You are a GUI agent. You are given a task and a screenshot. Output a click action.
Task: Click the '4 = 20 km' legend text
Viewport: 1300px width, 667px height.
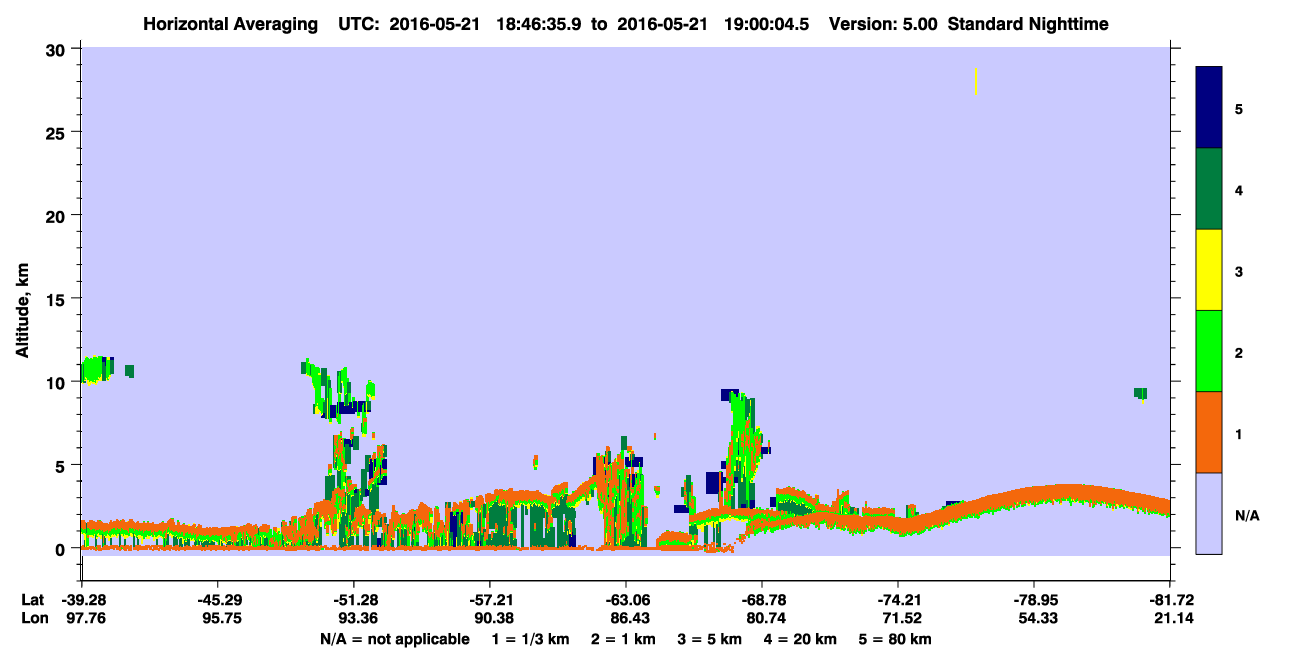800,639
